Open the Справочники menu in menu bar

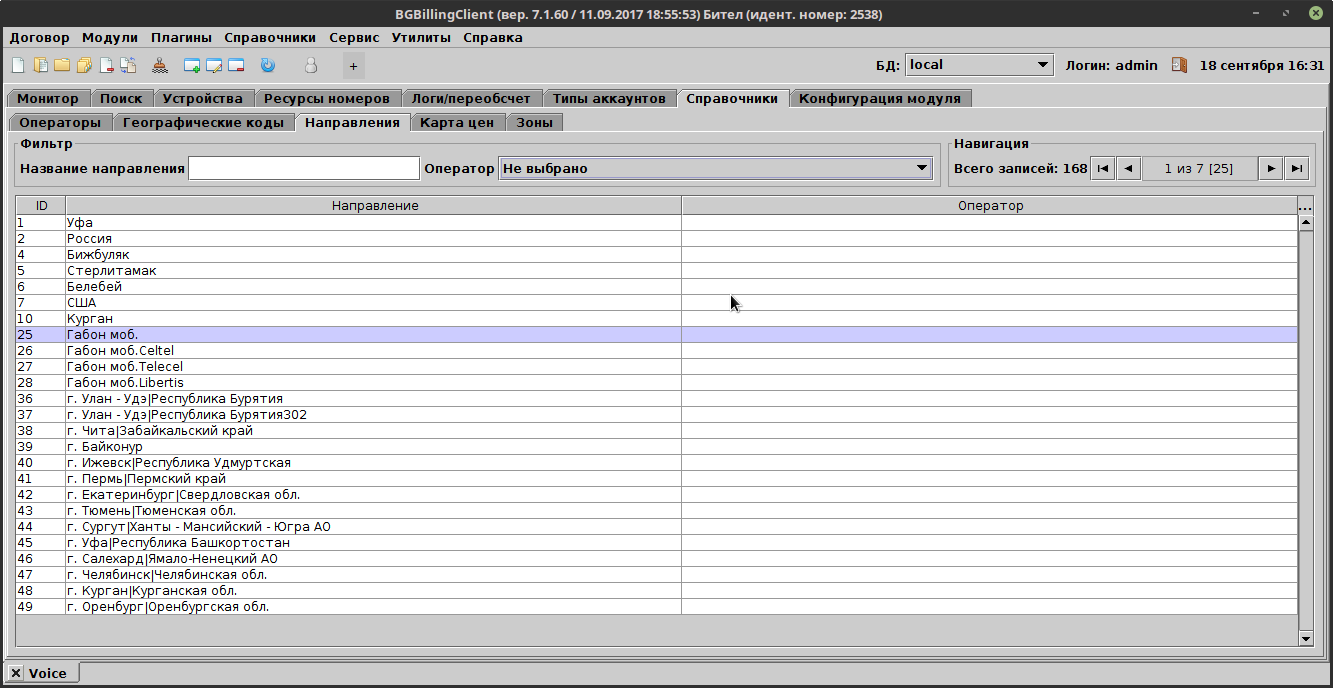point(270,37)
